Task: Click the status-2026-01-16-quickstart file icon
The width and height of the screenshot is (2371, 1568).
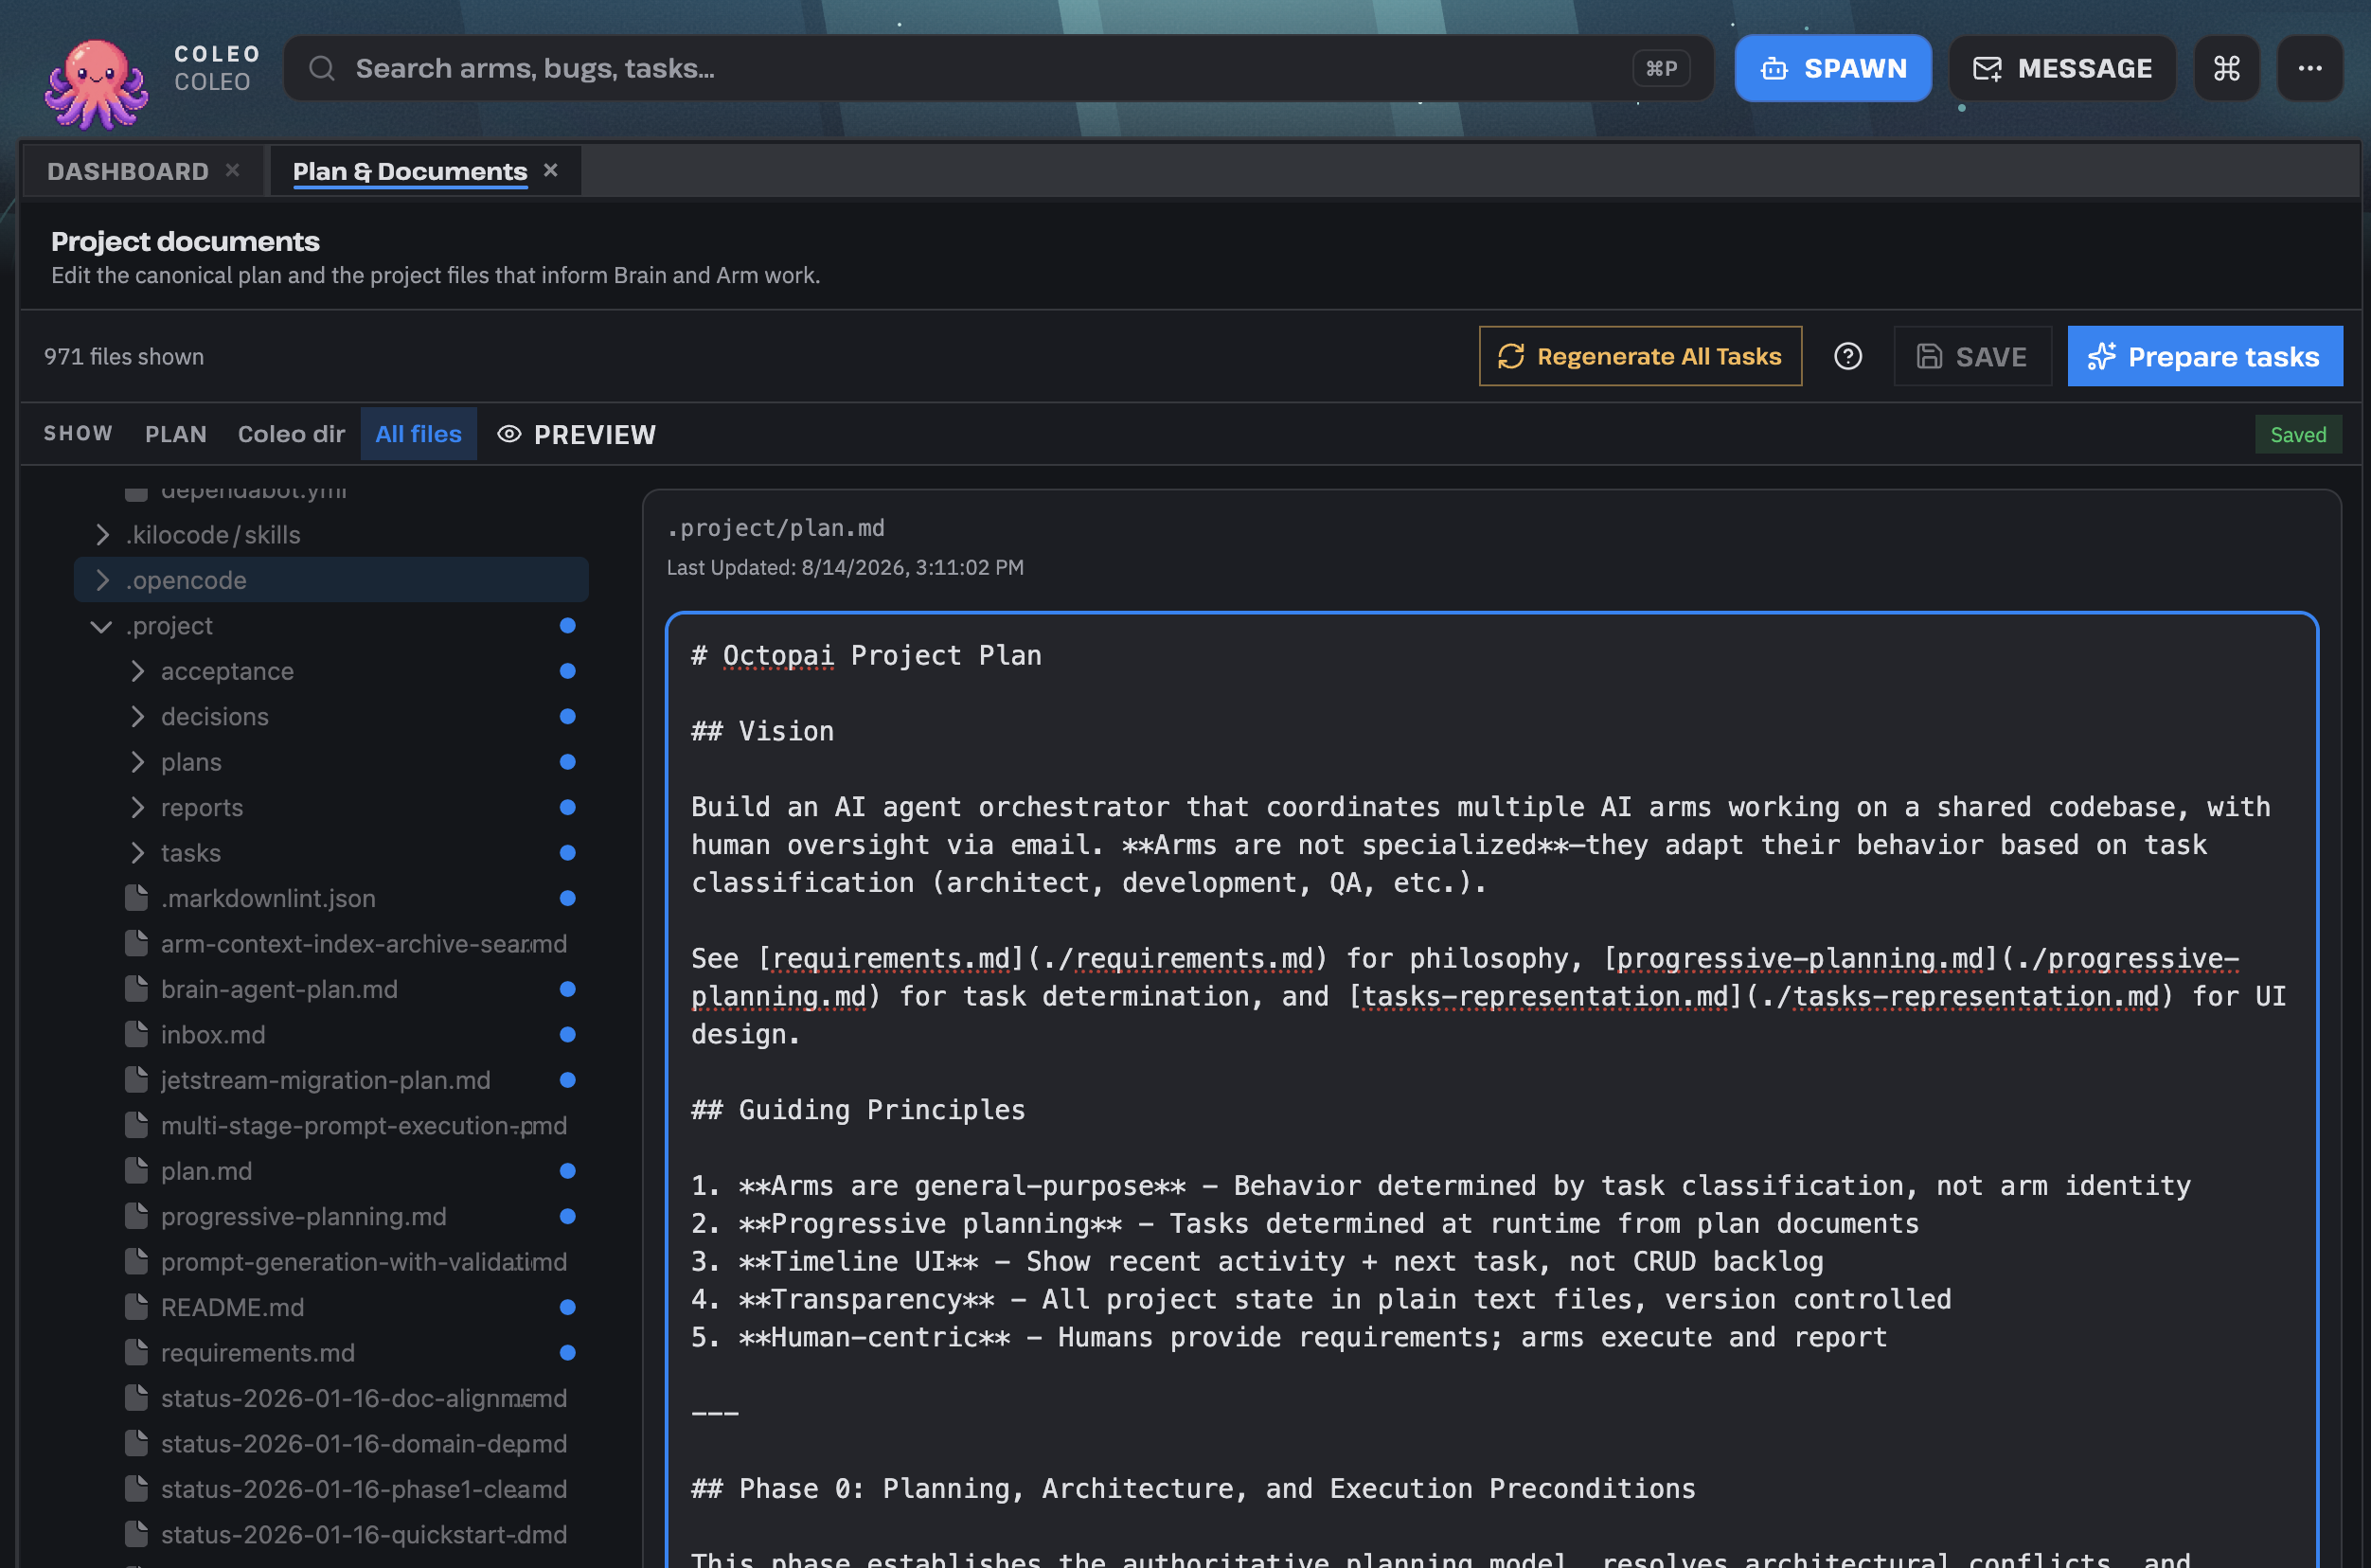Action: (137, 1534)
